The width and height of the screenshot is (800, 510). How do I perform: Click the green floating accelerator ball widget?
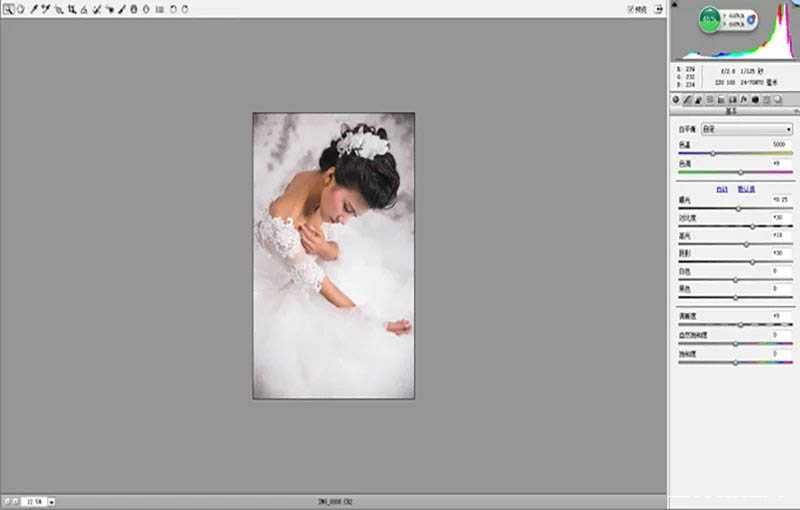coord(709,20)
